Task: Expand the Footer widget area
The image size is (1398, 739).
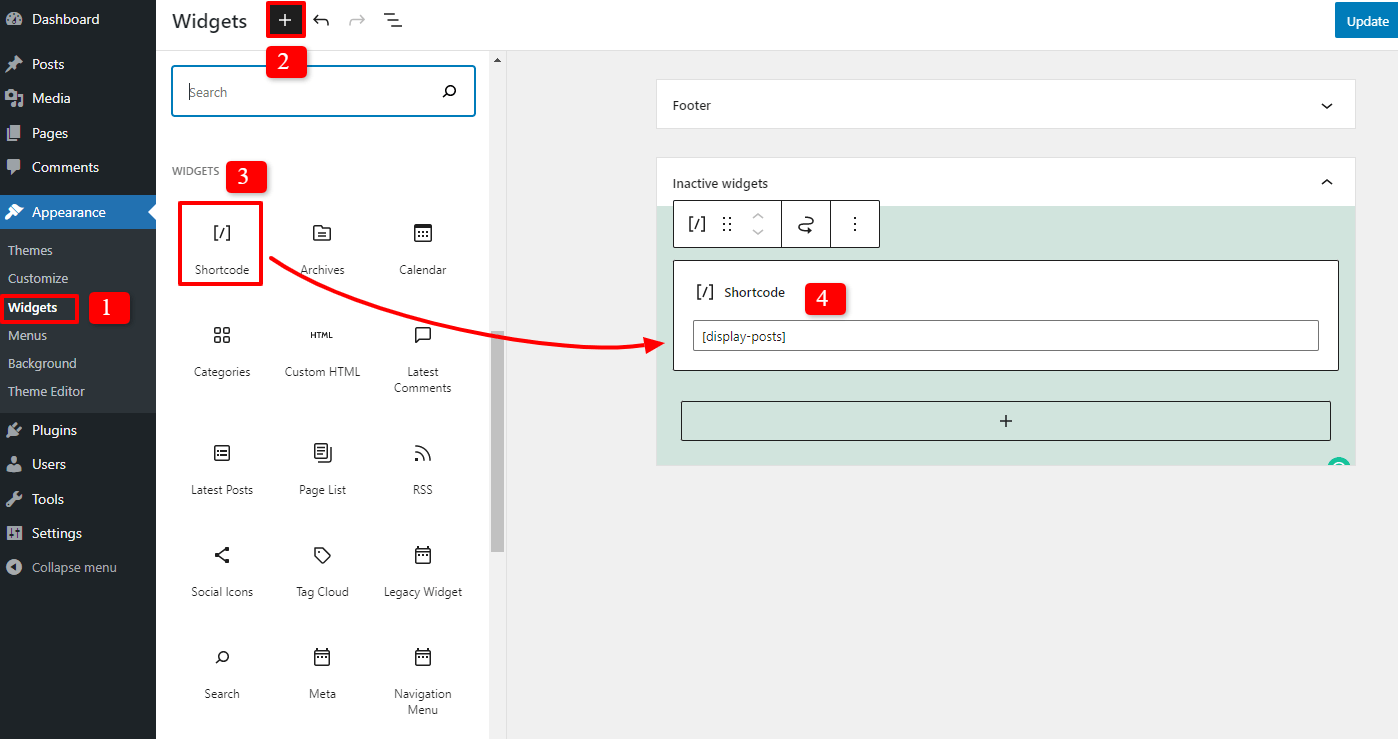Action: point(1327,104)
